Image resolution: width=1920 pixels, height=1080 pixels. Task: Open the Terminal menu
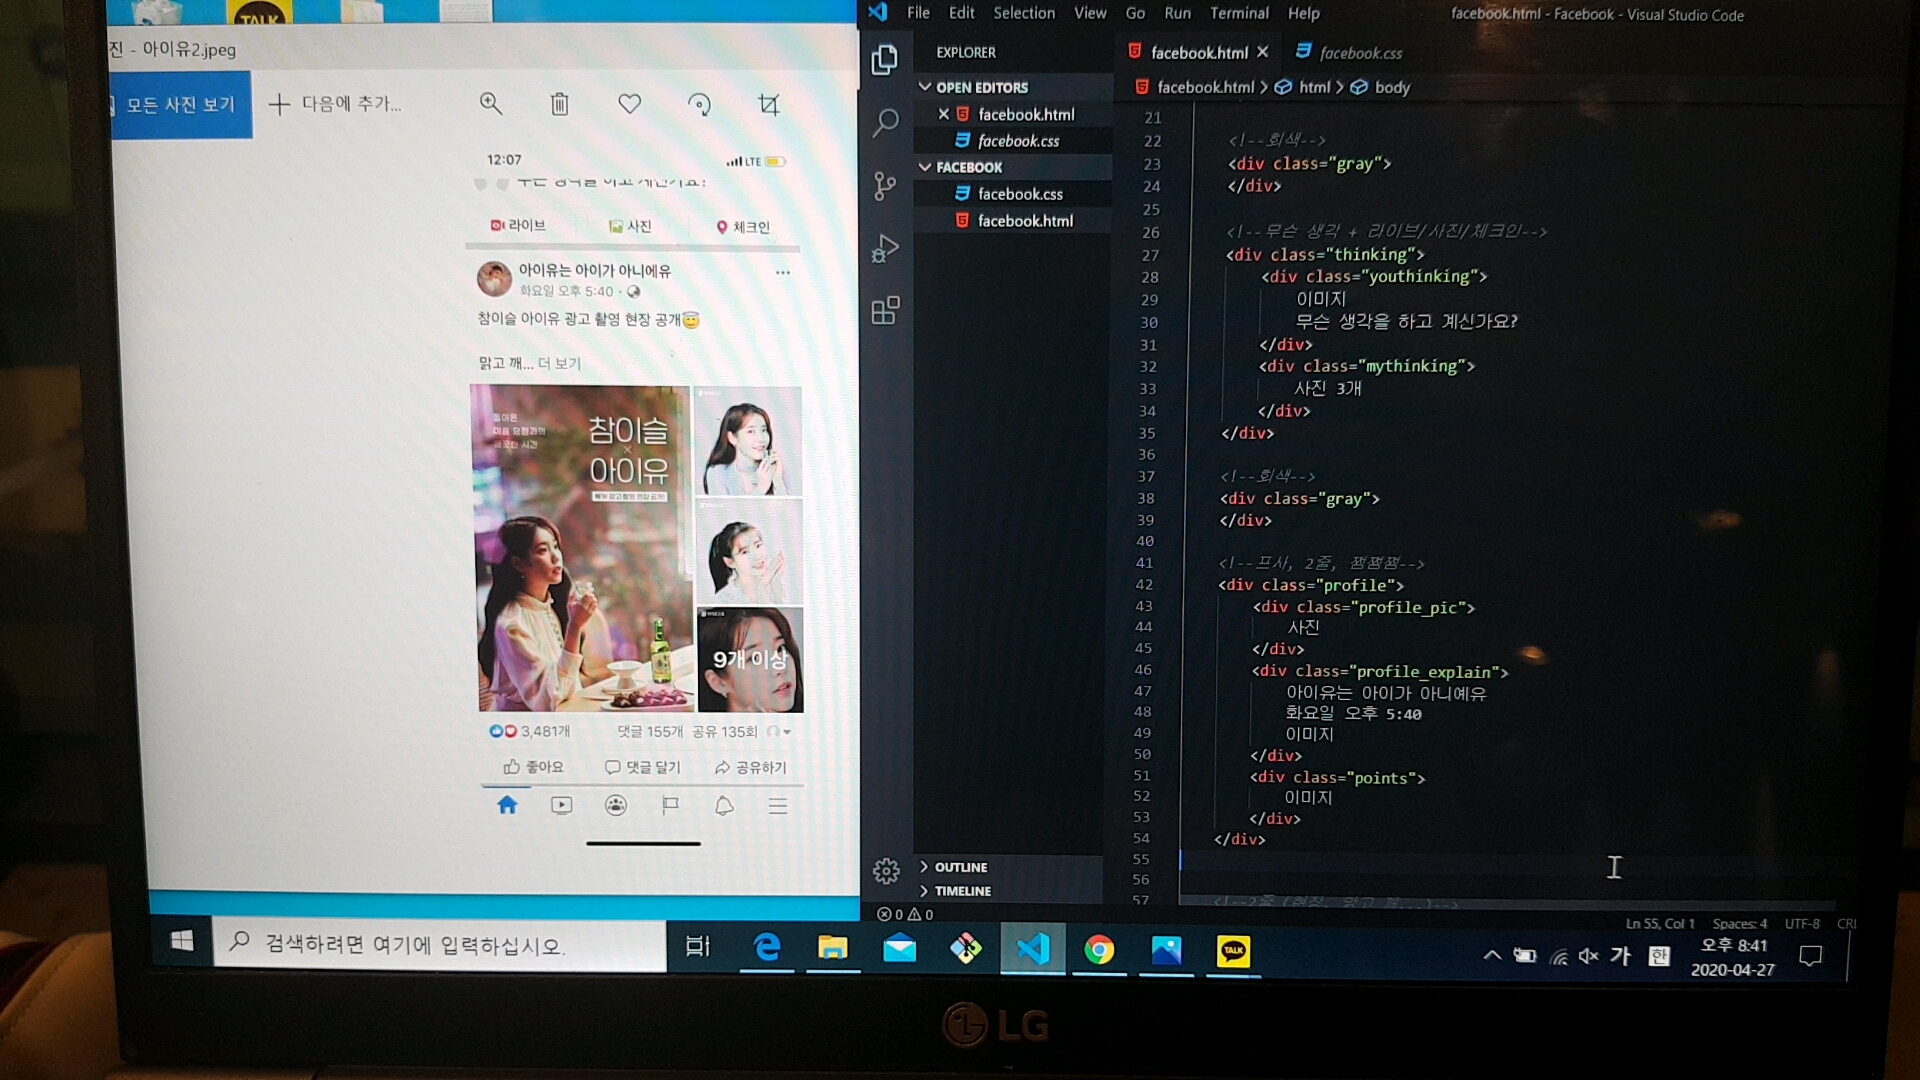(x=1239, y=13)
